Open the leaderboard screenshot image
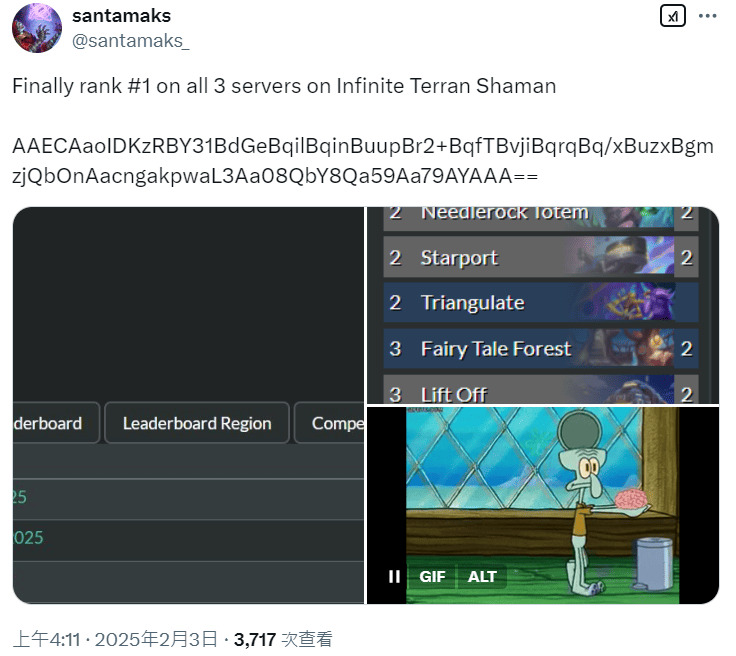 [188, 405]
